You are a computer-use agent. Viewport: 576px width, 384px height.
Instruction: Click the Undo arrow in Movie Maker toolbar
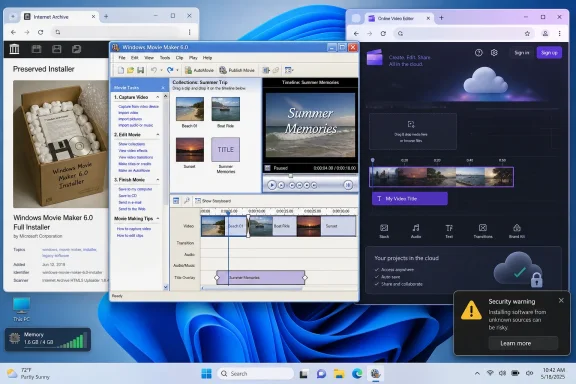click(x=154, y=70)
